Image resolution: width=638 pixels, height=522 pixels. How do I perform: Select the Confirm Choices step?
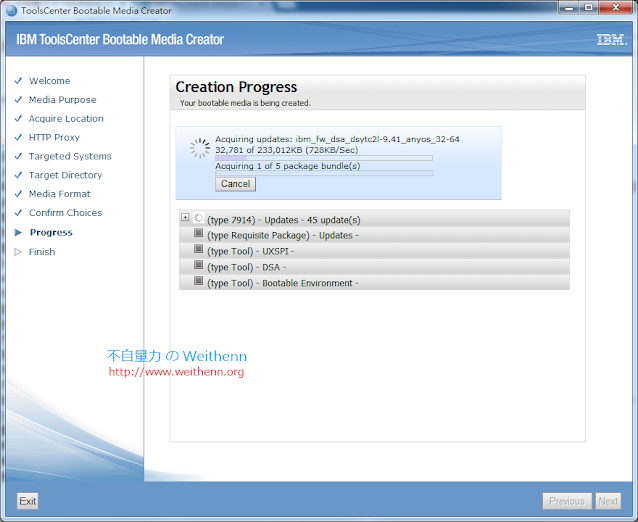66,213
